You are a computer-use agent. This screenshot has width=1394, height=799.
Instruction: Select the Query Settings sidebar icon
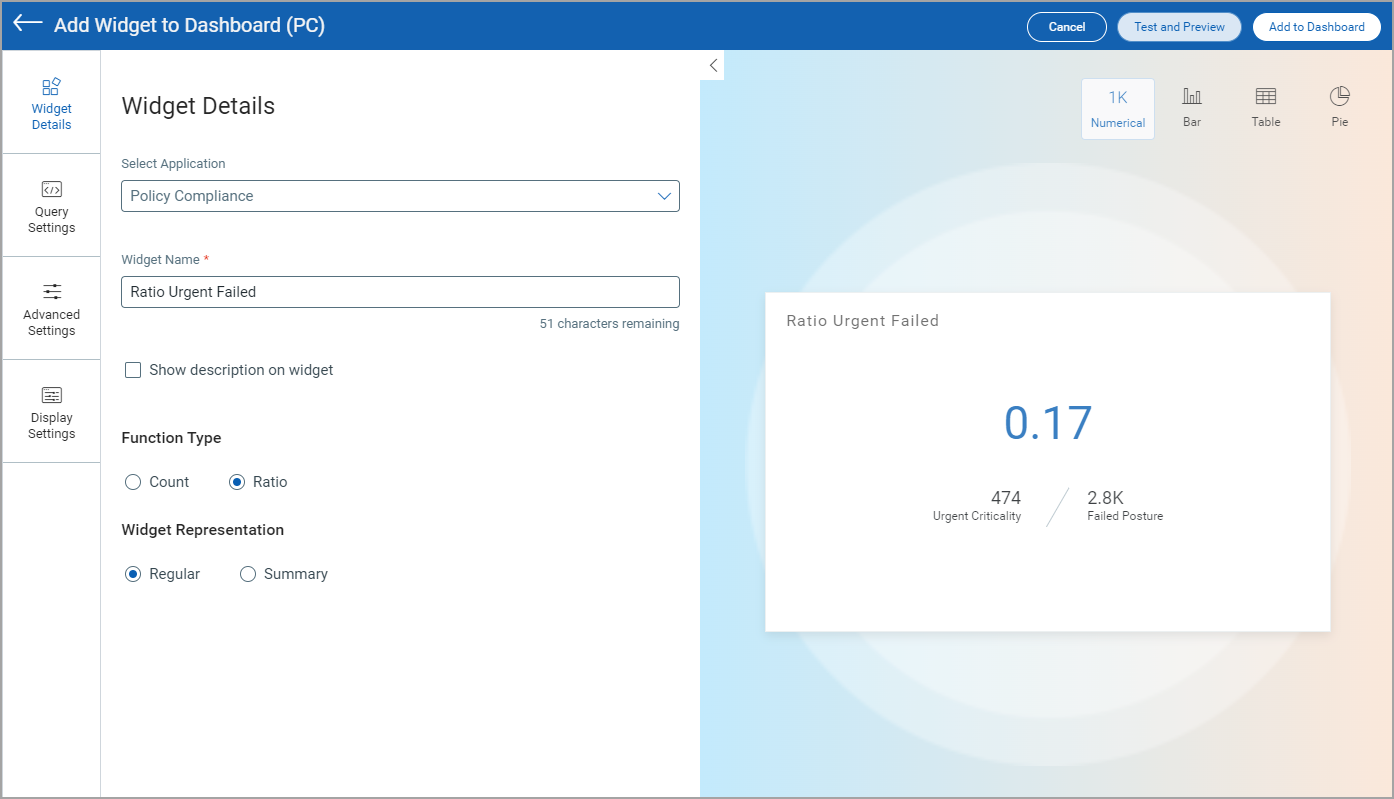(51, 205)
